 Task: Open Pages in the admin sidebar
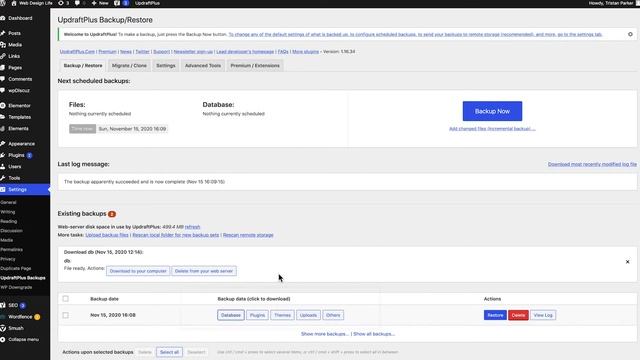tap(15, 67)
